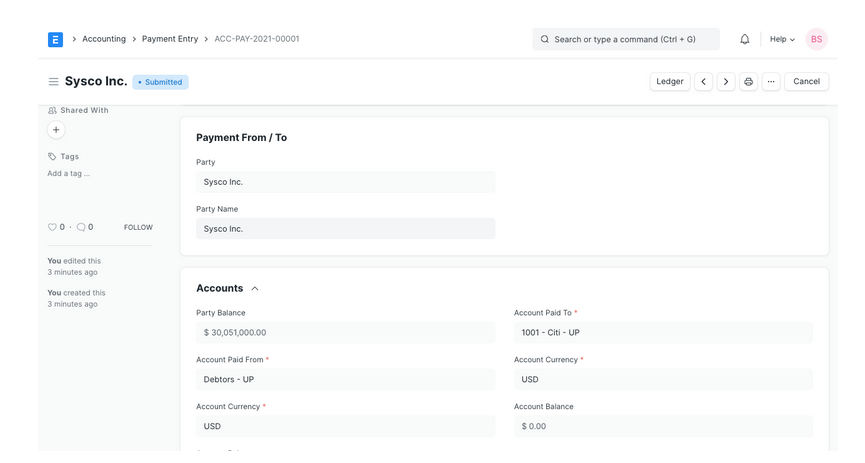Click the ERPNext home logo icon
Image resolution: width=865 pixels, height=463 pixels.
[x=55, y=39]
